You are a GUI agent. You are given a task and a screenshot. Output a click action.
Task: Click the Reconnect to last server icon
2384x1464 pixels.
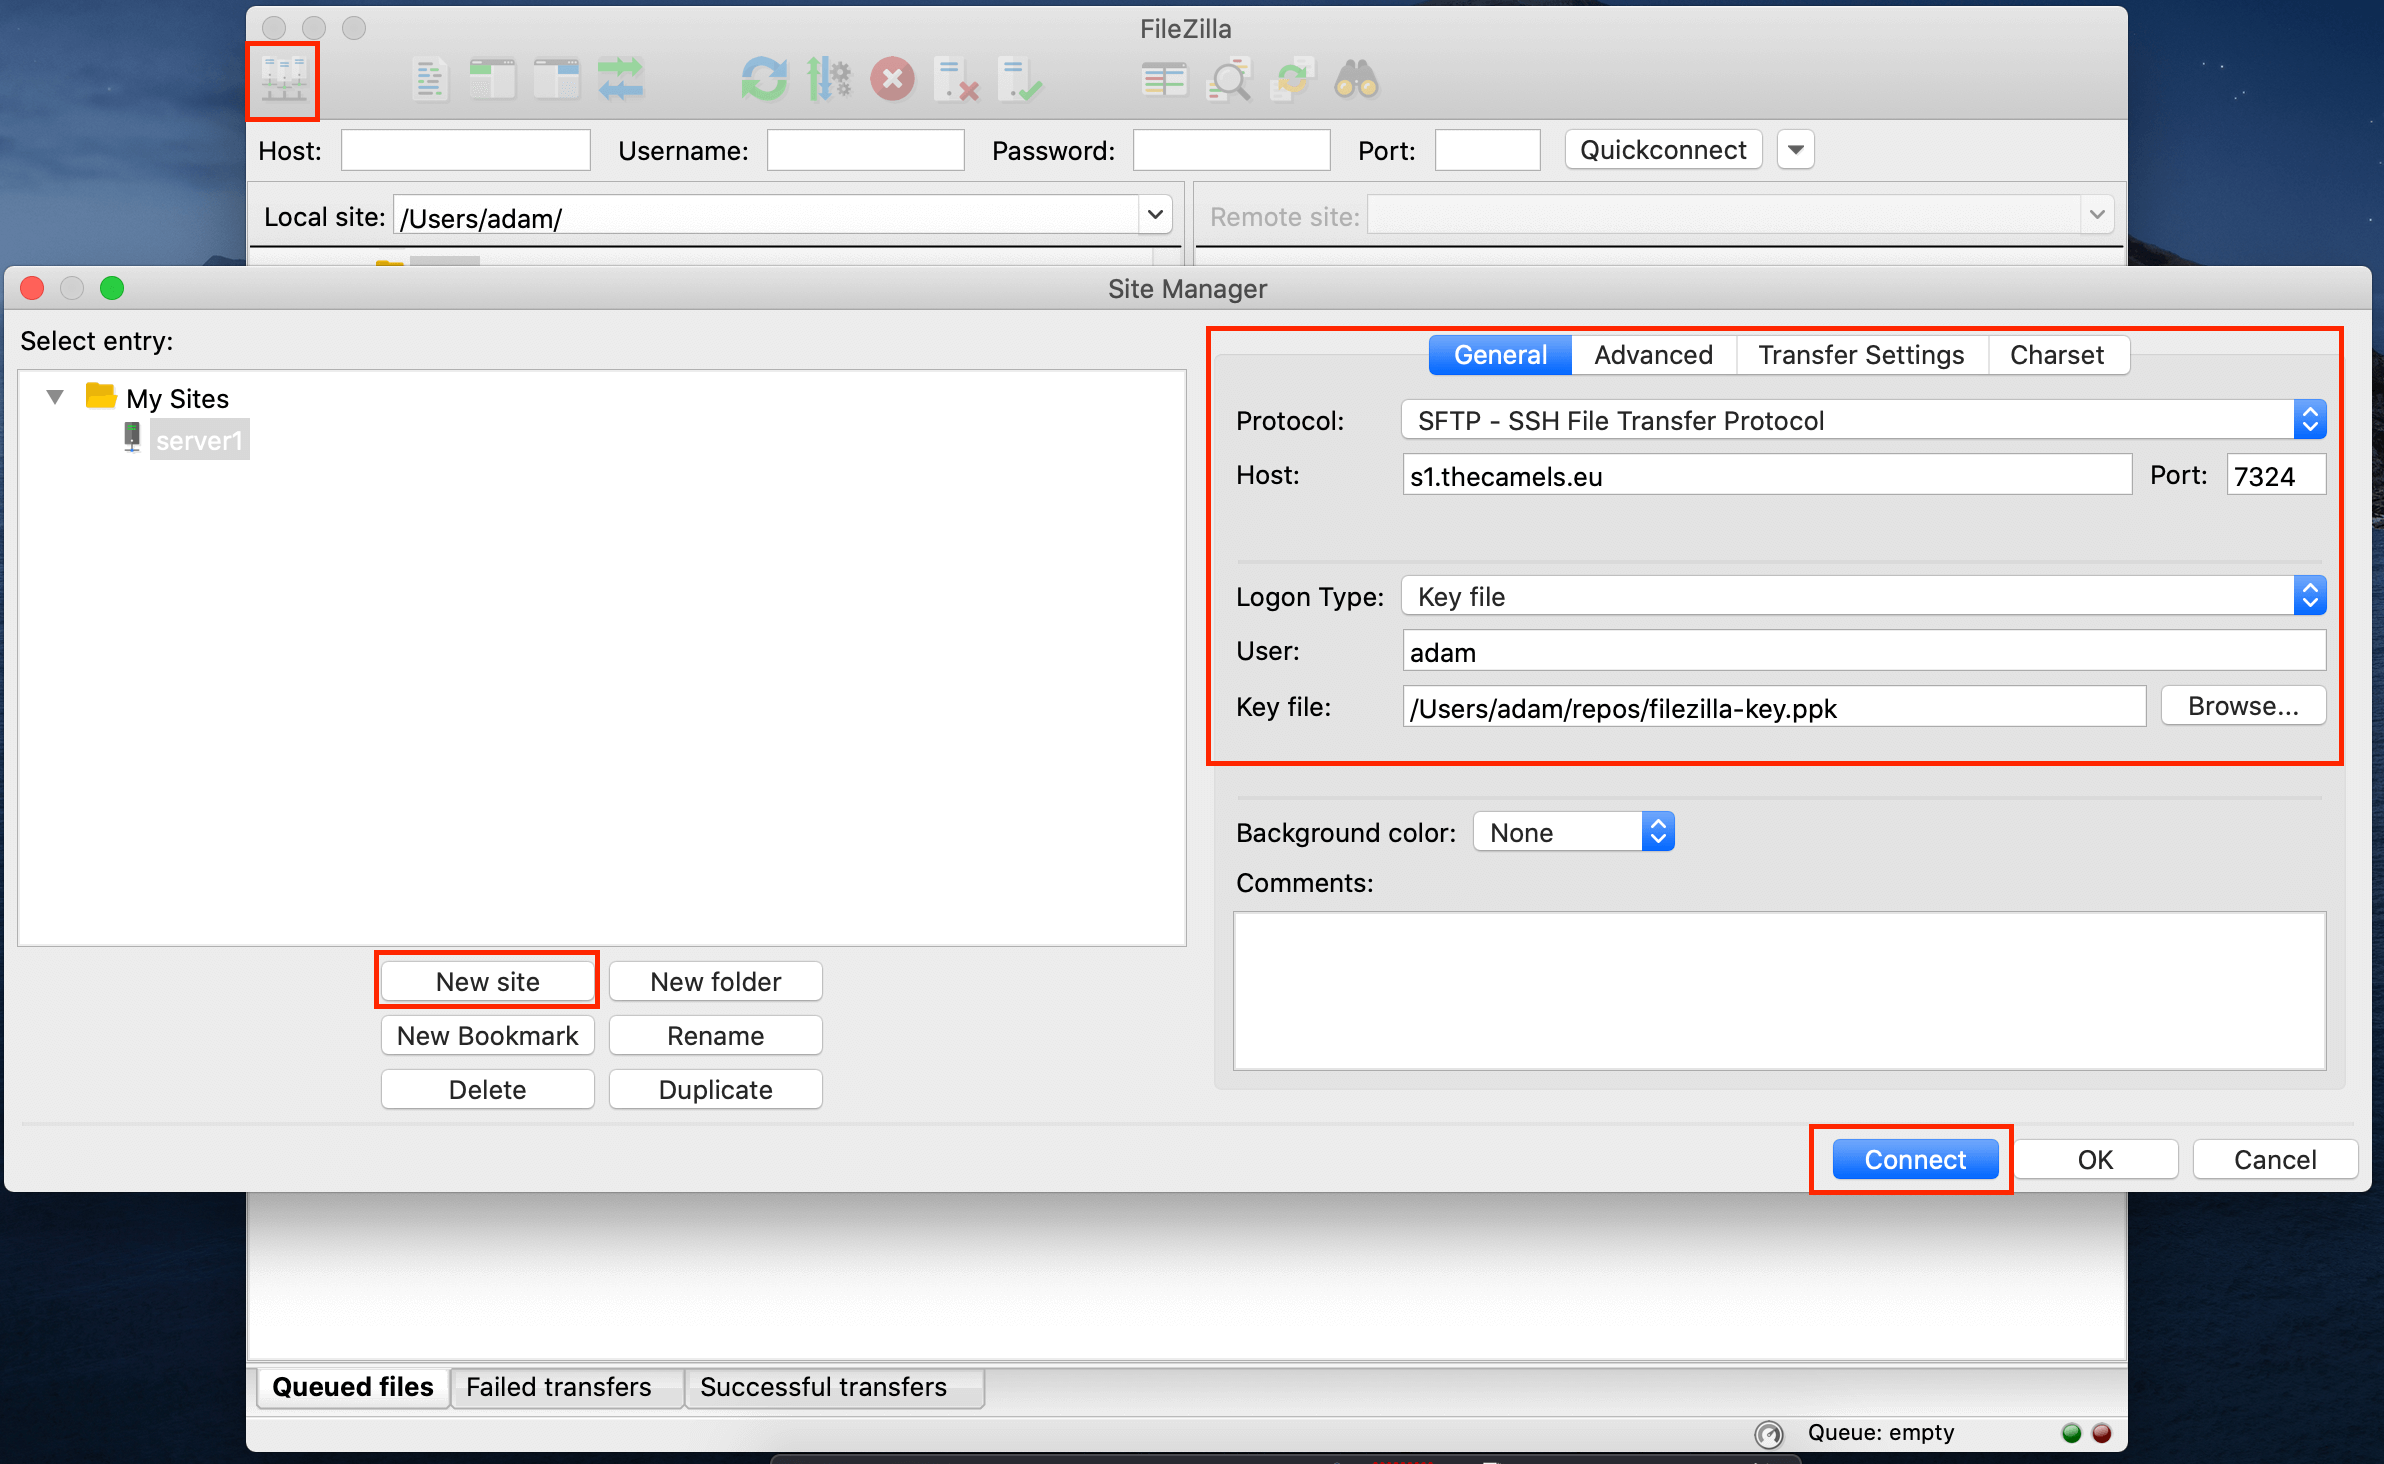click(1020, 80)
